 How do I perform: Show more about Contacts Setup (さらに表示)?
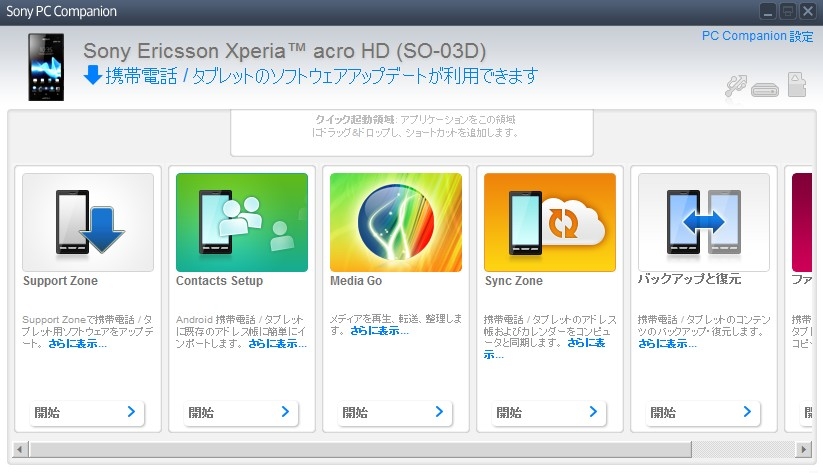(278, 344)
